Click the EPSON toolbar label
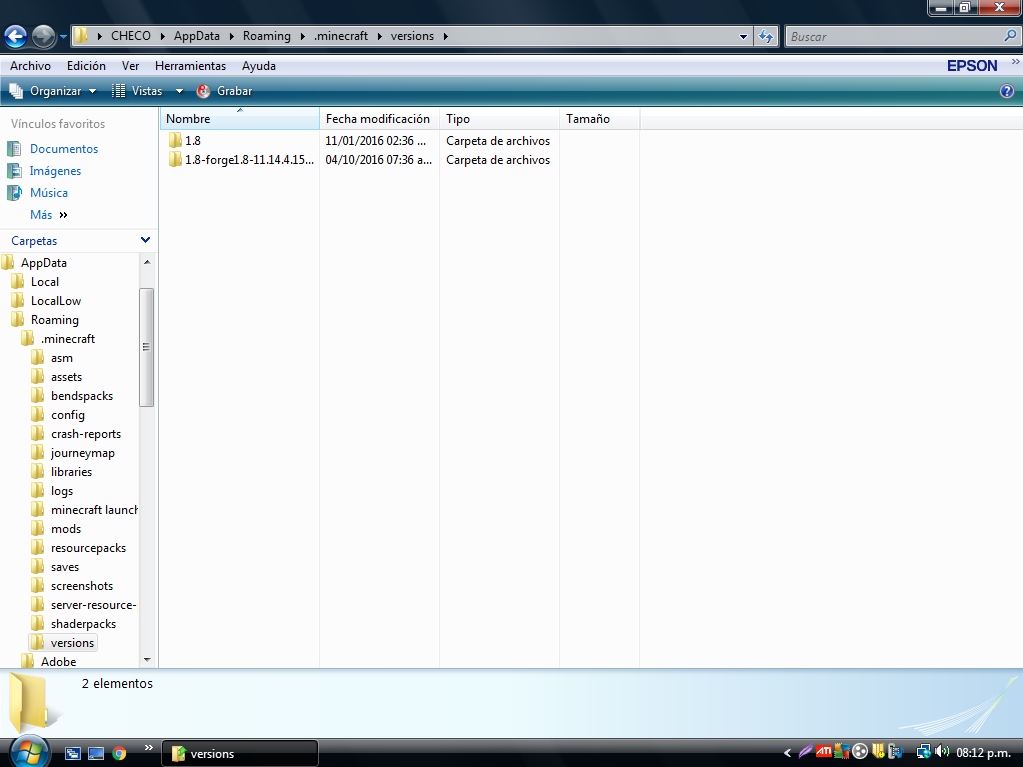 pyautogui.click(x=972, y=66)
